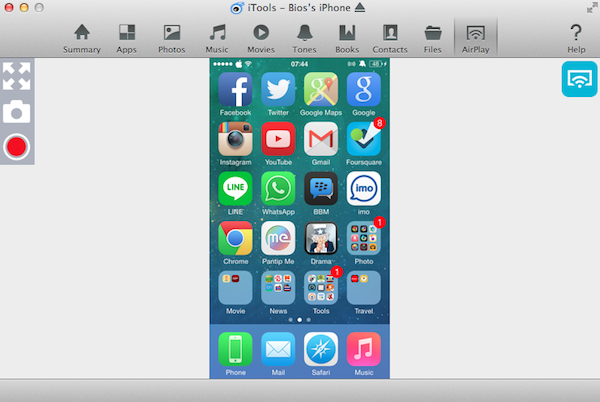Screen dimensions: 600x402
Task: Click the 07:44 clock in the status bar
Action: 299,64
